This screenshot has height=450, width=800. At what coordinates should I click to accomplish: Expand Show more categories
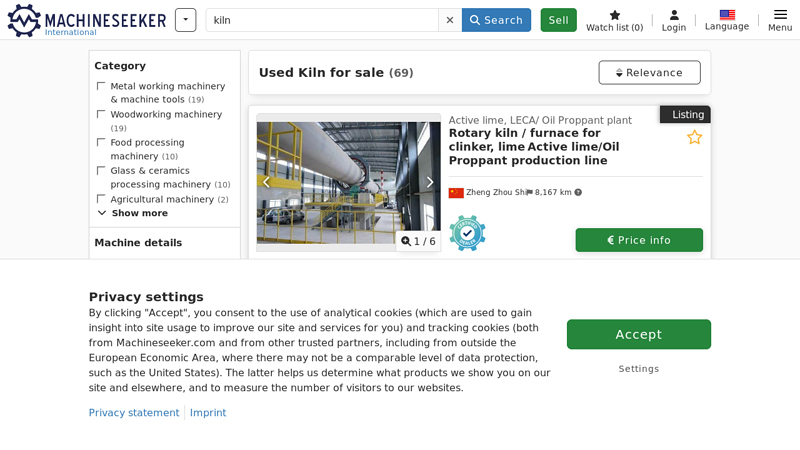tap(132, 213)
